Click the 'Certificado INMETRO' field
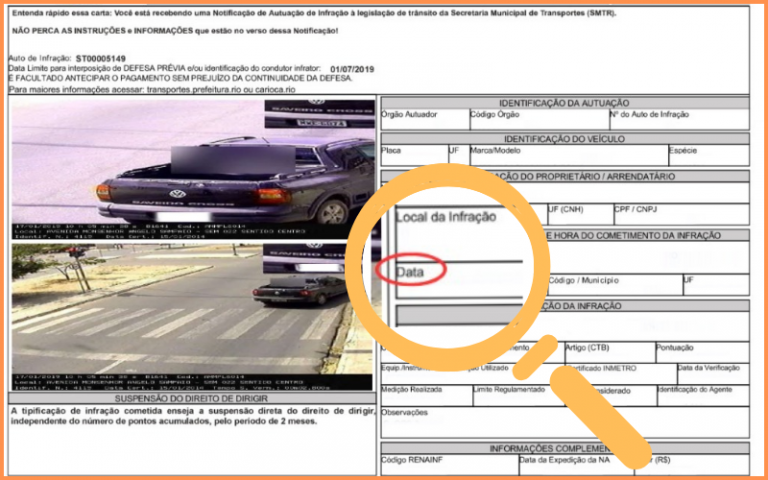Image resolution: width=768 pixels, height=480 pixels. pos(621,374)
